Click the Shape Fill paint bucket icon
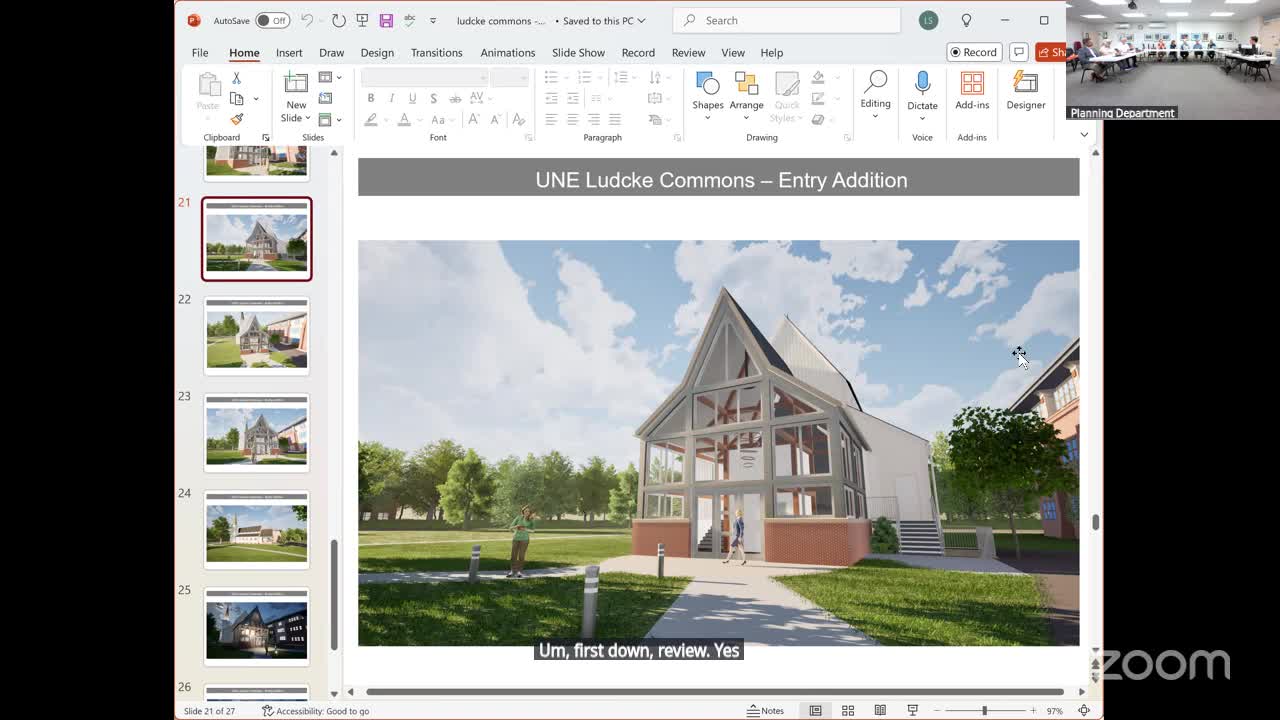 point(818,77)
